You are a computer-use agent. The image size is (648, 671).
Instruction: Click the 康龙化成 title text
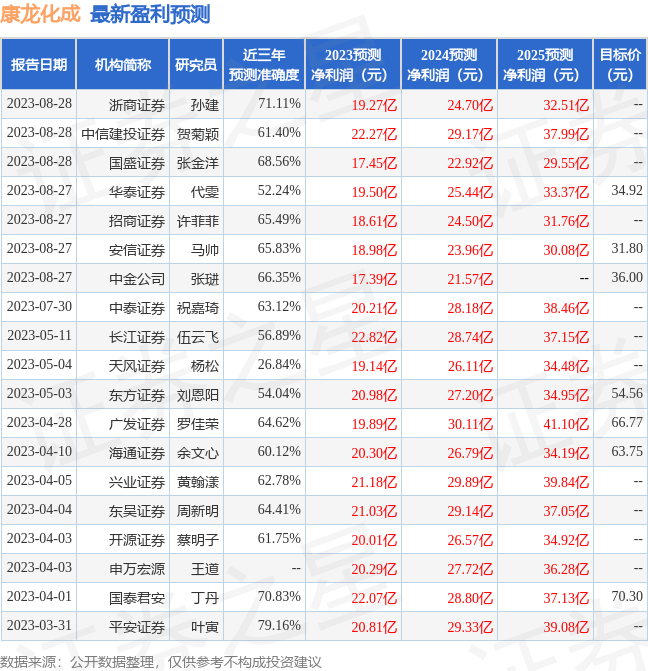pos(40,13)
